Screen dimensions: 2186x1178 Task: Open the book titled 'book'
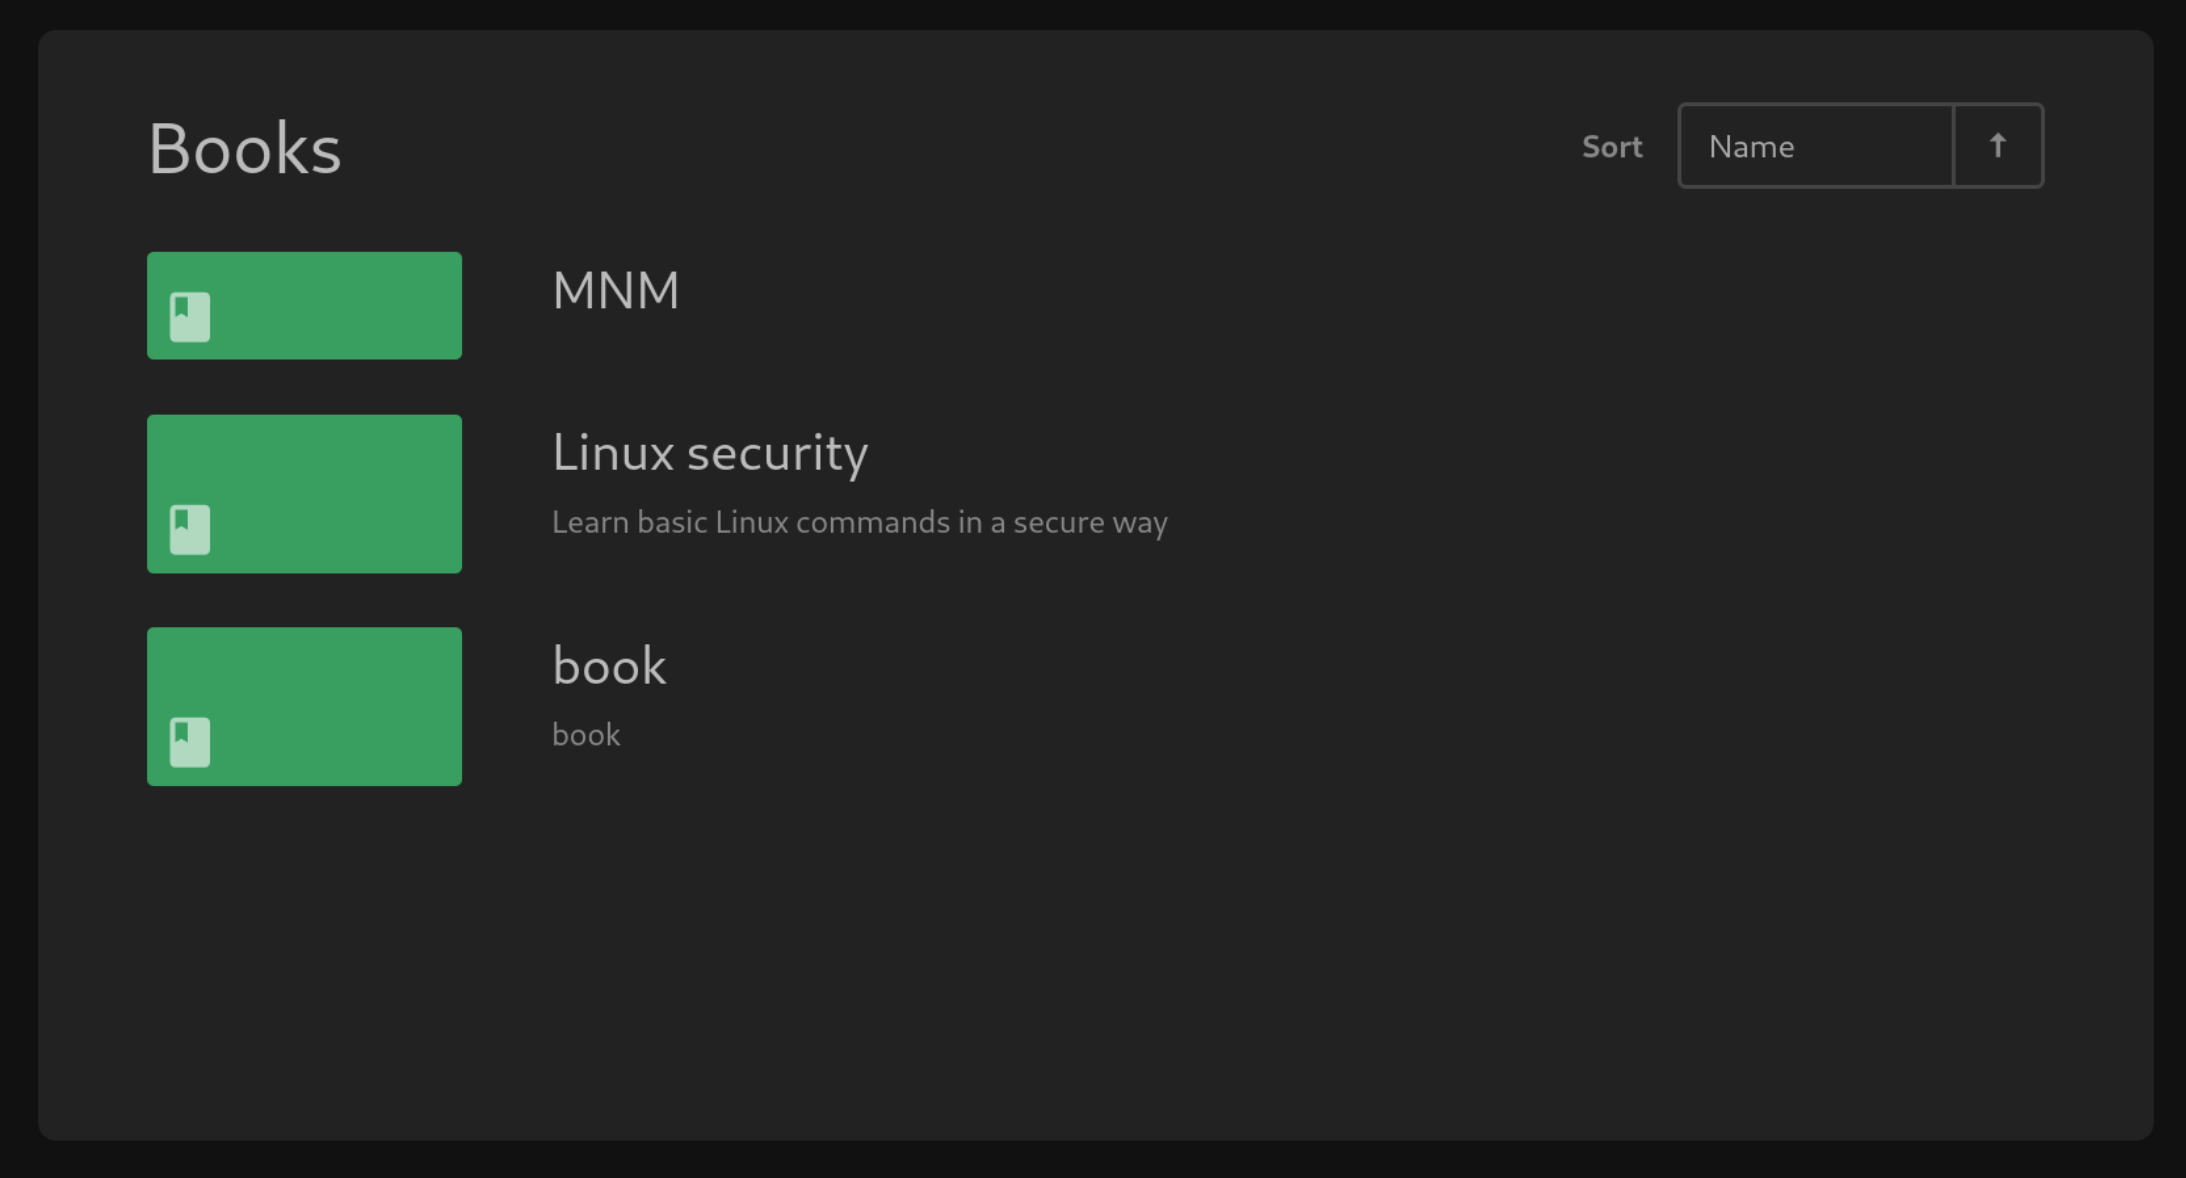point(608,666)
